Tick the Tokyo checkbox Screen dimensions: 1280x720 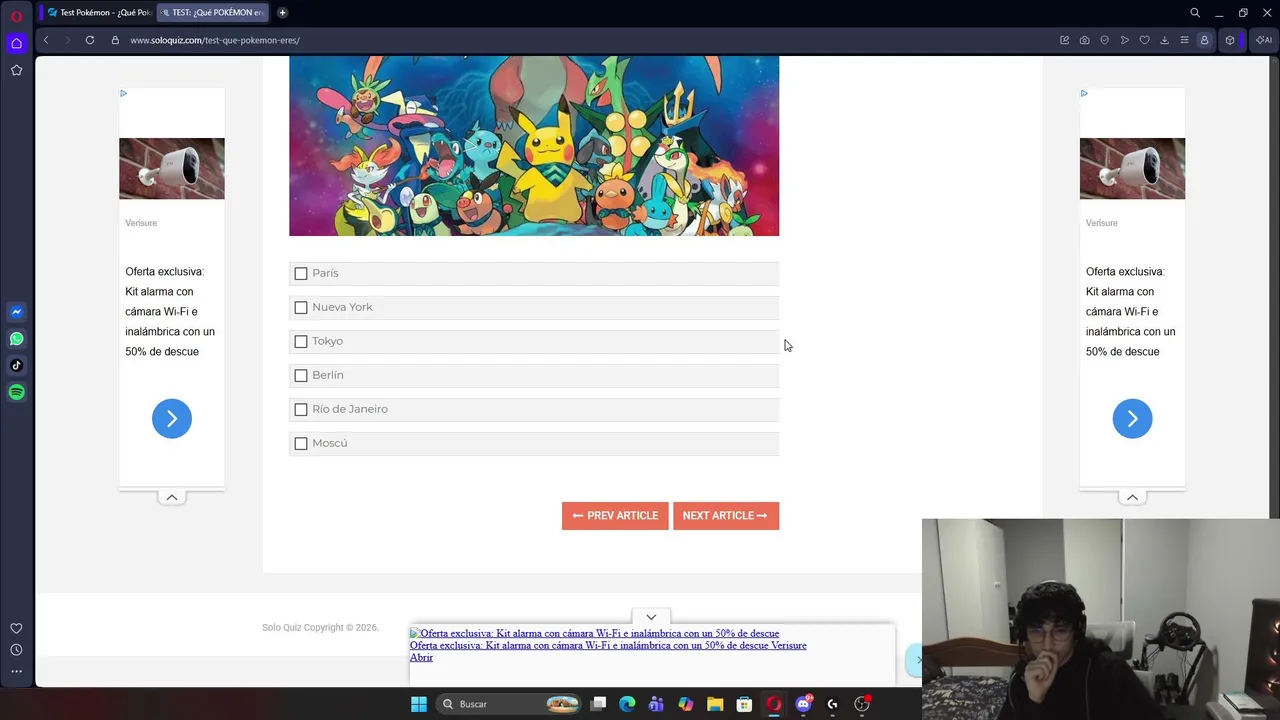tap(301, 341)
